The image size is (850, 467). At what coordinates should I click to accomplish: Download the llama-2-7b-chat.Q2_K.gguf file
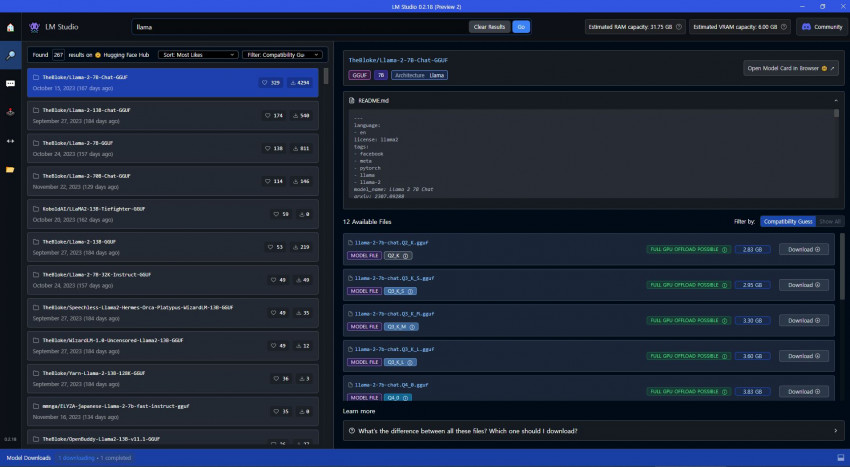[803, 249]
